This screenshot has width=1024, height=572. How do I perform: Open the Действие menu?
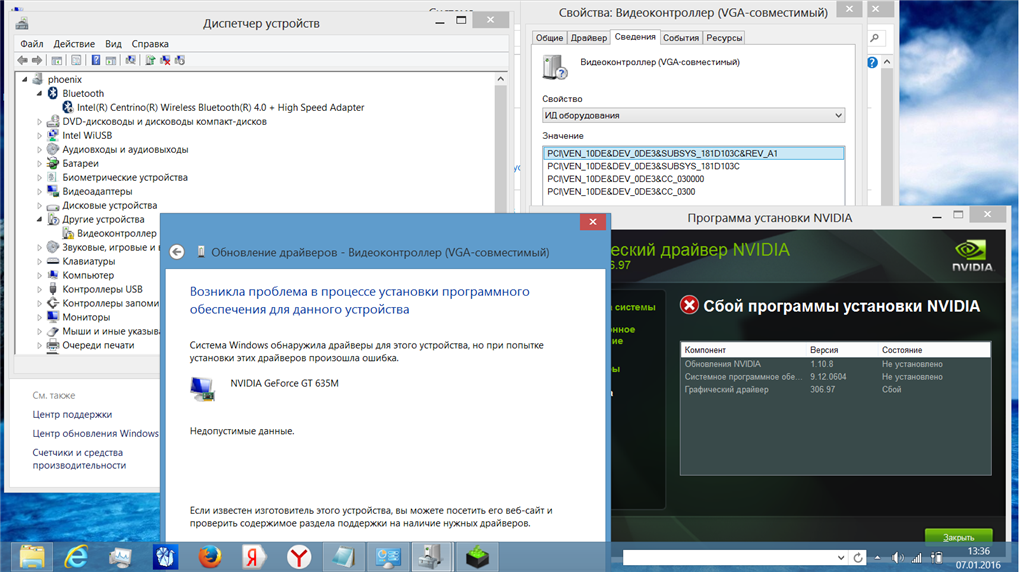tap(74, 44)
